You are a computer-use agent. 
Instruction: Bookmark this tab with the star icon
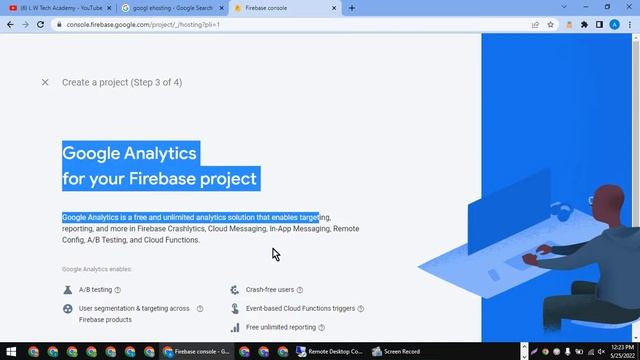pyautogui.click(x=550, y=25)
